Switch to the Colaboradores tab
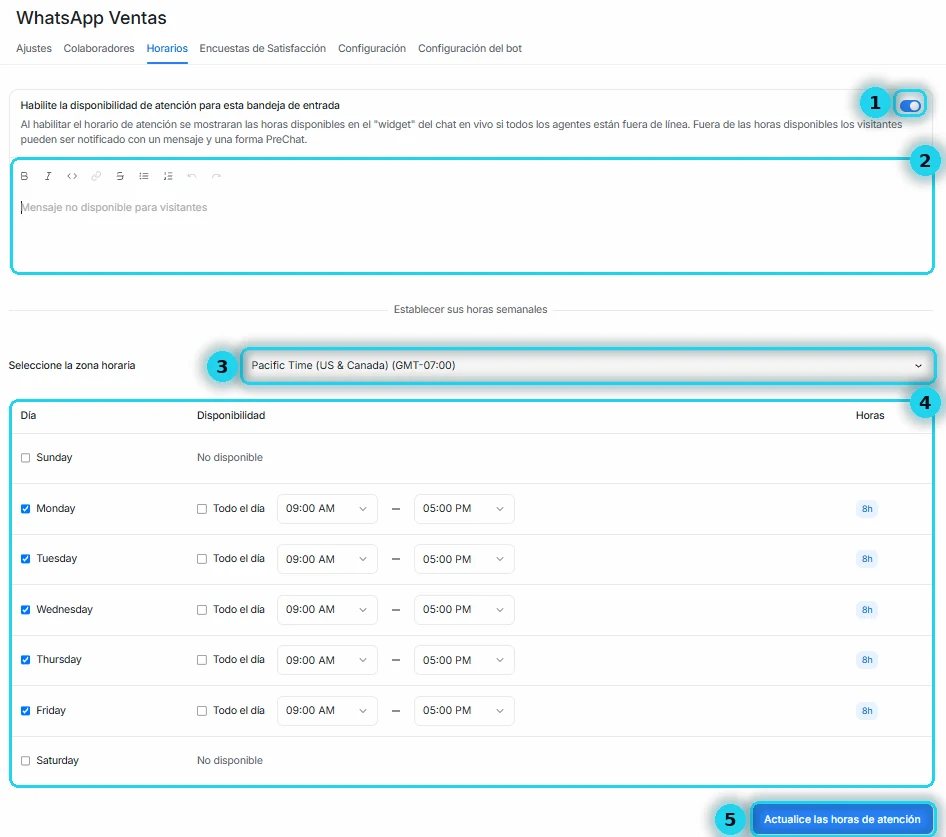 click(99, 48)
